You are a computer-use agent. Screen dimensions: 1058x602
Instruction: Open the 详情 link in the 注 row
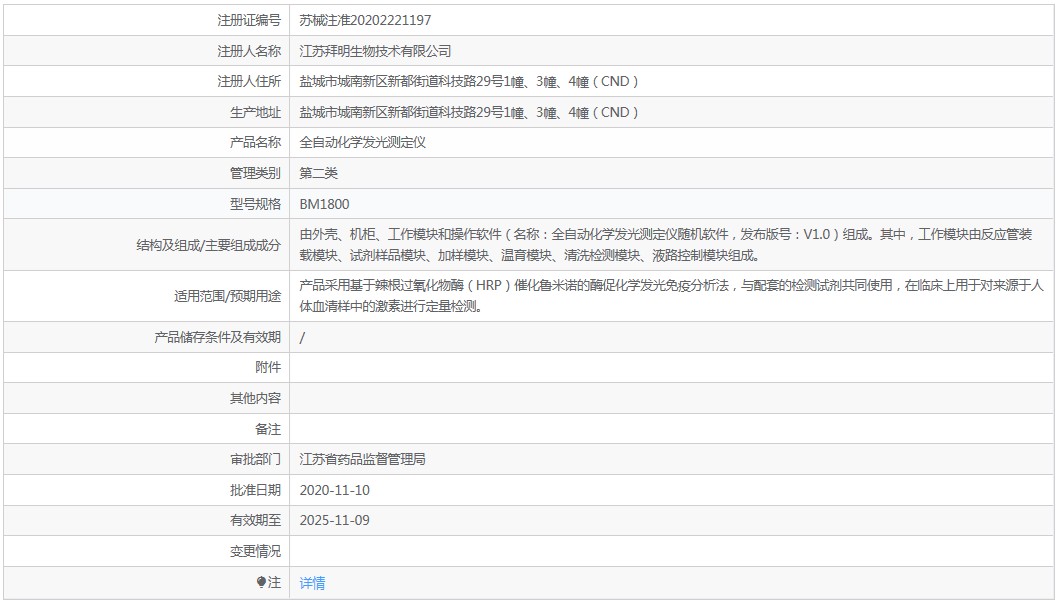pyautogui.click(x=312, y=582)
